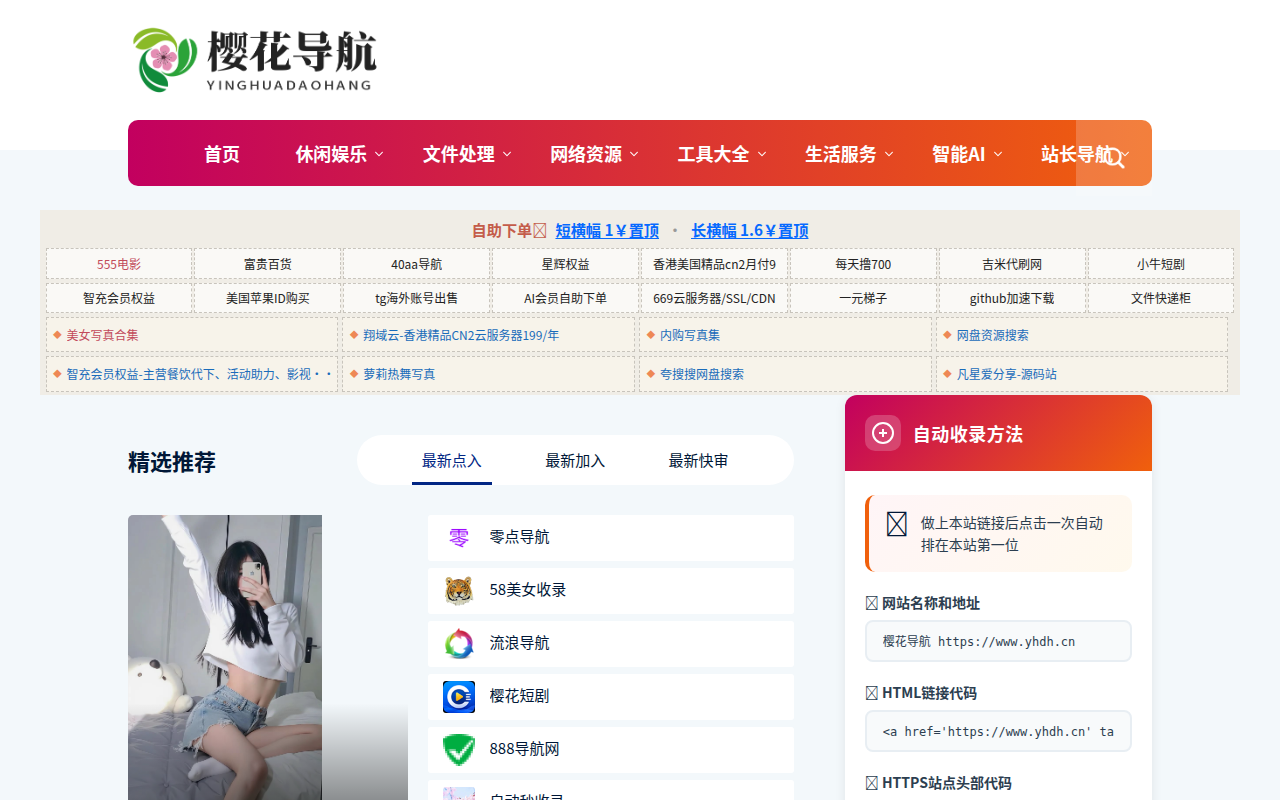
Task: Open the 小牛短剧 link
Action: 1161,264
